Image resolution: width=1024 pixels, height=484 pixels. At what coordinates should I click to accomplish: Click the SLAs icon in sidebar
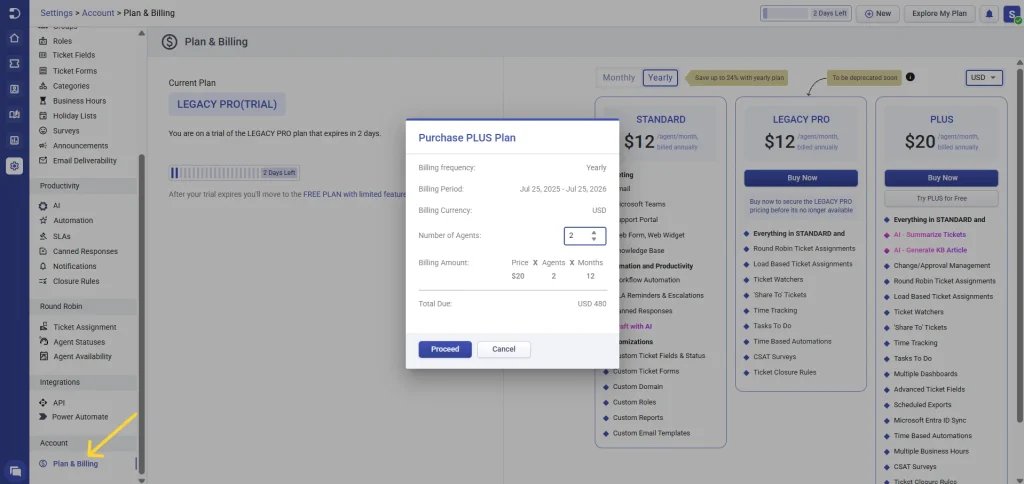click(43, 236)
